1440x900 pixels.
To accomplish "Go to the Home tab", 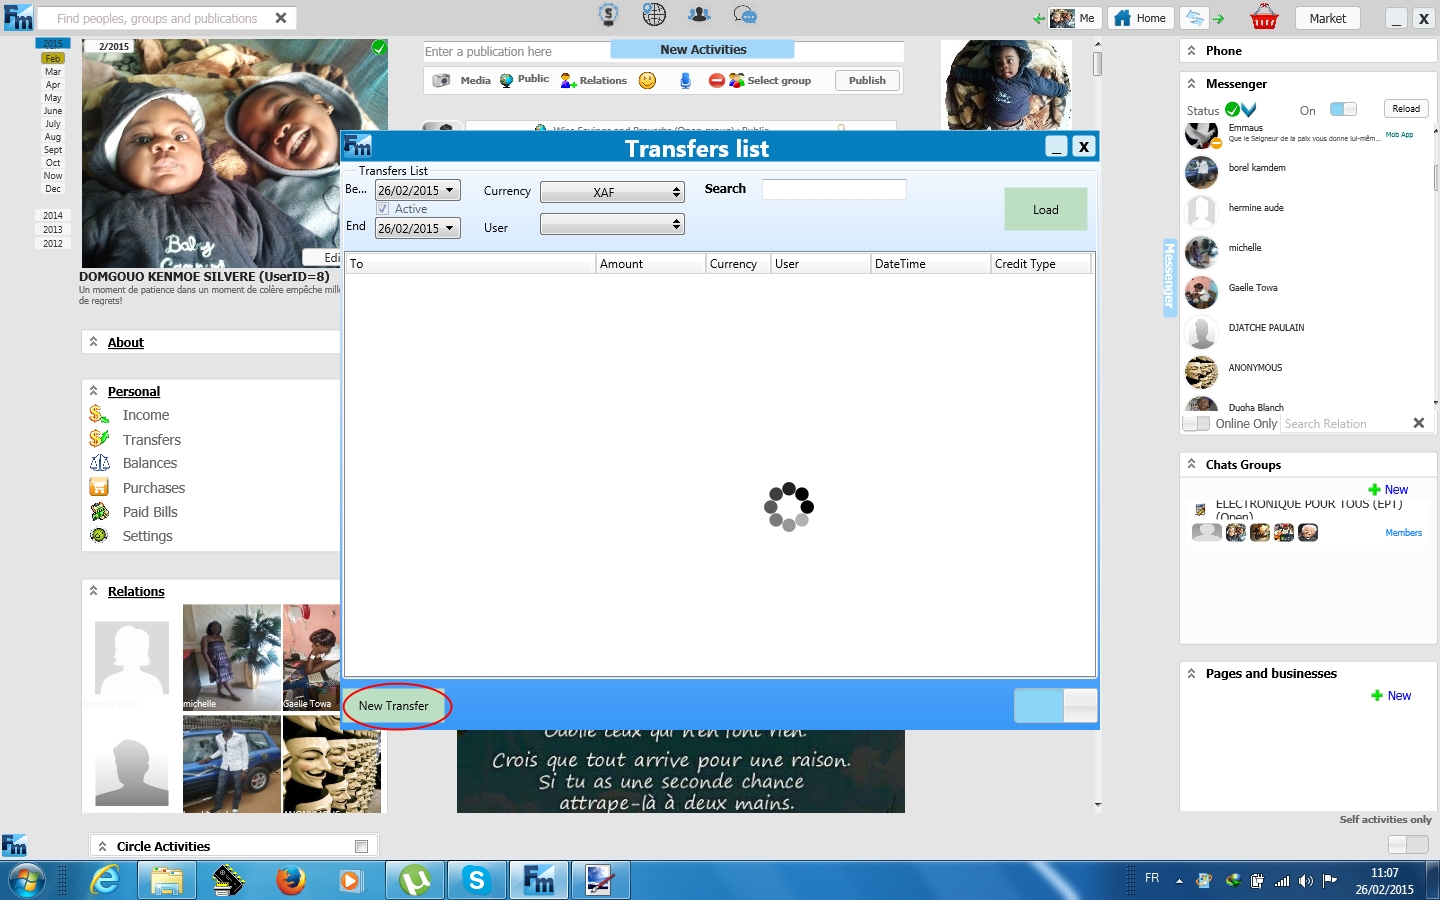I will [x=1141, y=18].
